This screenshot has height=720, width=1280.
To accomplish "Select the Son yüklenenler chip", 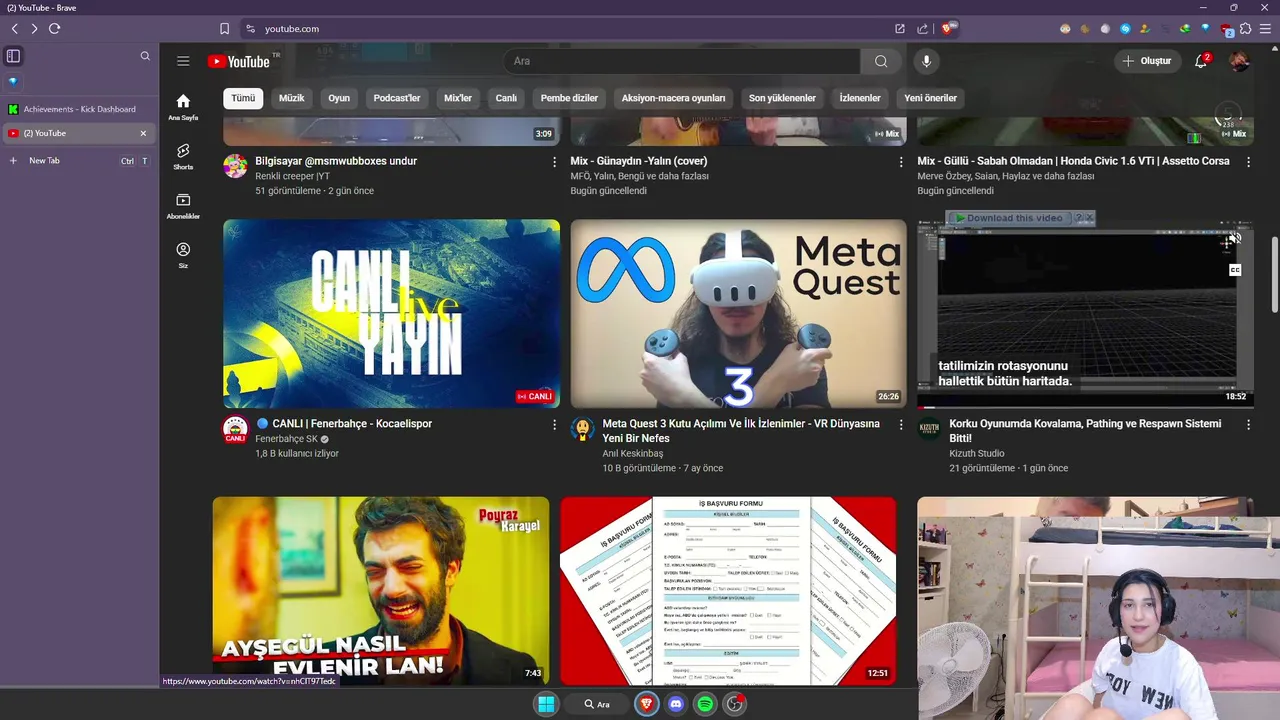I will pos(782,98).
